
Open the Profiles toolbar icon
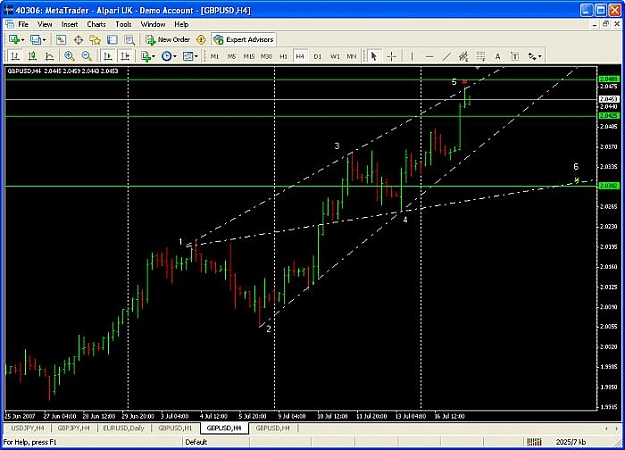(35, 39)
